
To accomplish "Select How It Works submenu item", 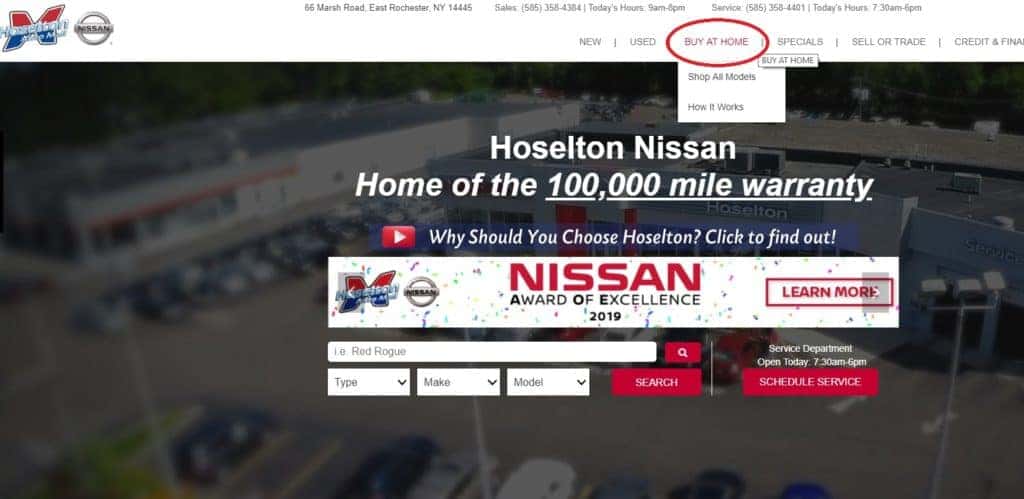I will coord(716,107).
